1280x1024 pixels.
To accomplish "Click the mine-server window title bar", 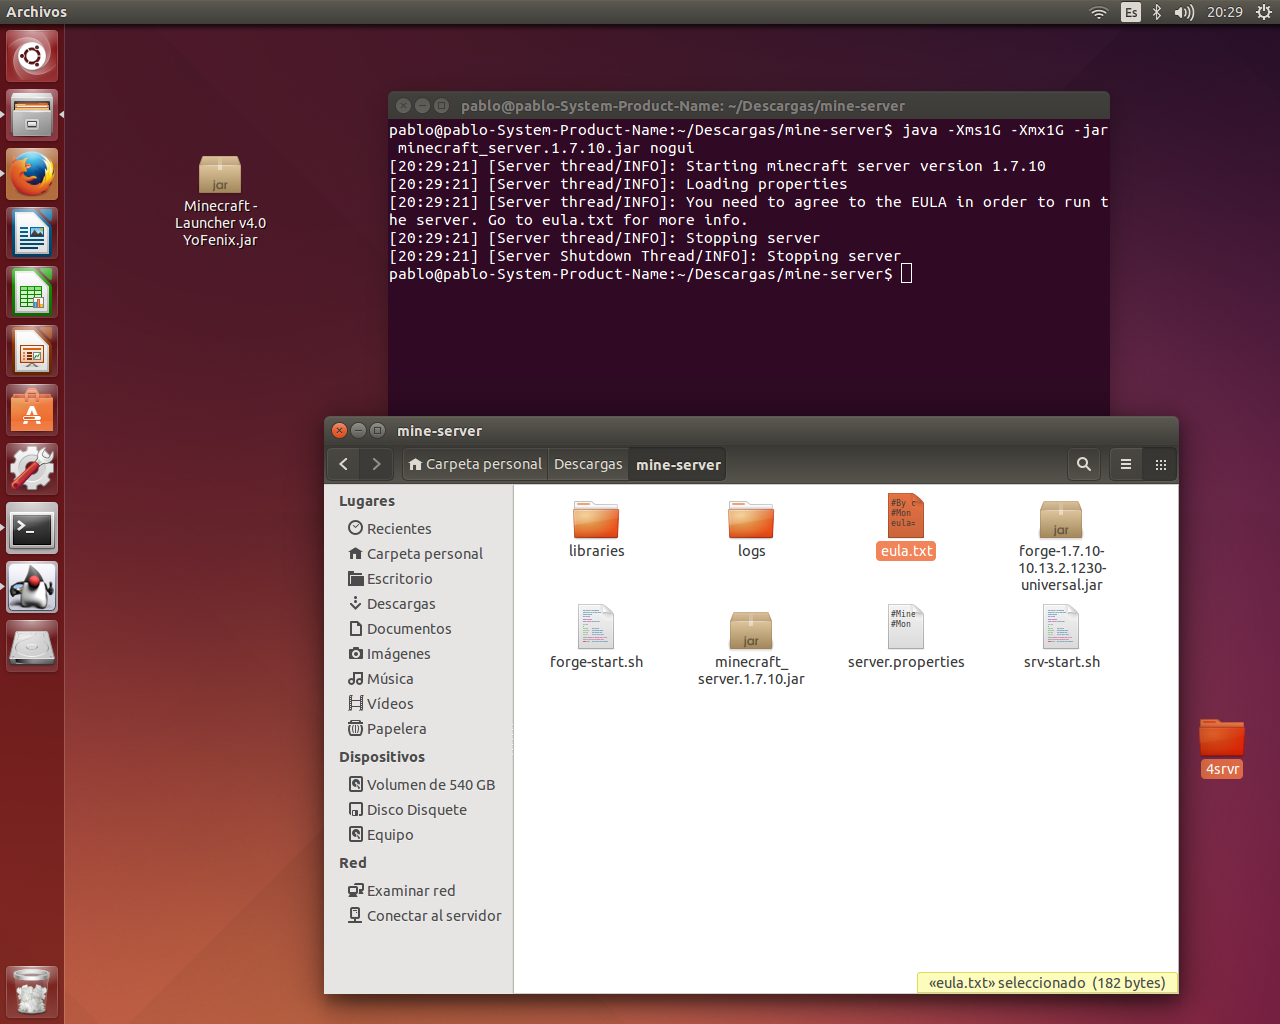I will [751, 430].
